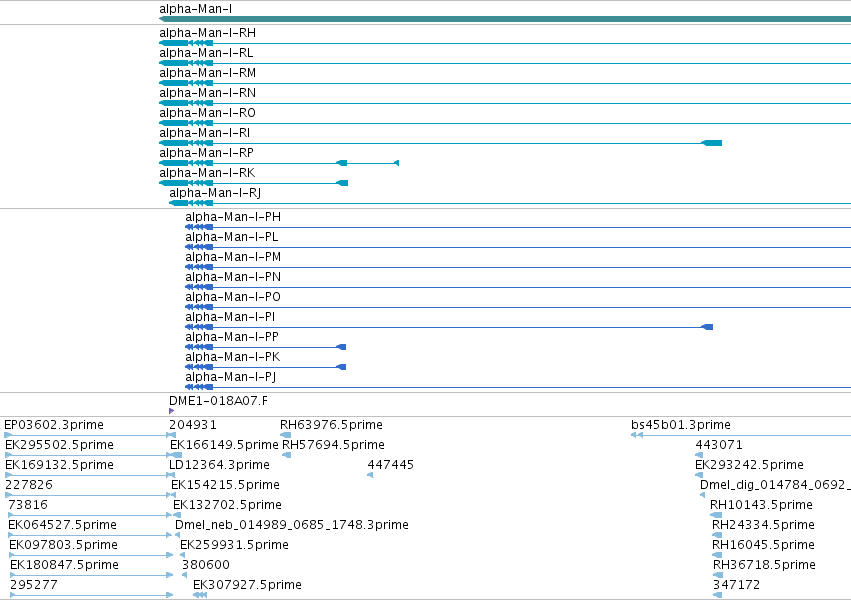The width and height of the screenshot is (851, 600).
Task: Select the EK259931.5prime EST label
Action: coord(234,546)
